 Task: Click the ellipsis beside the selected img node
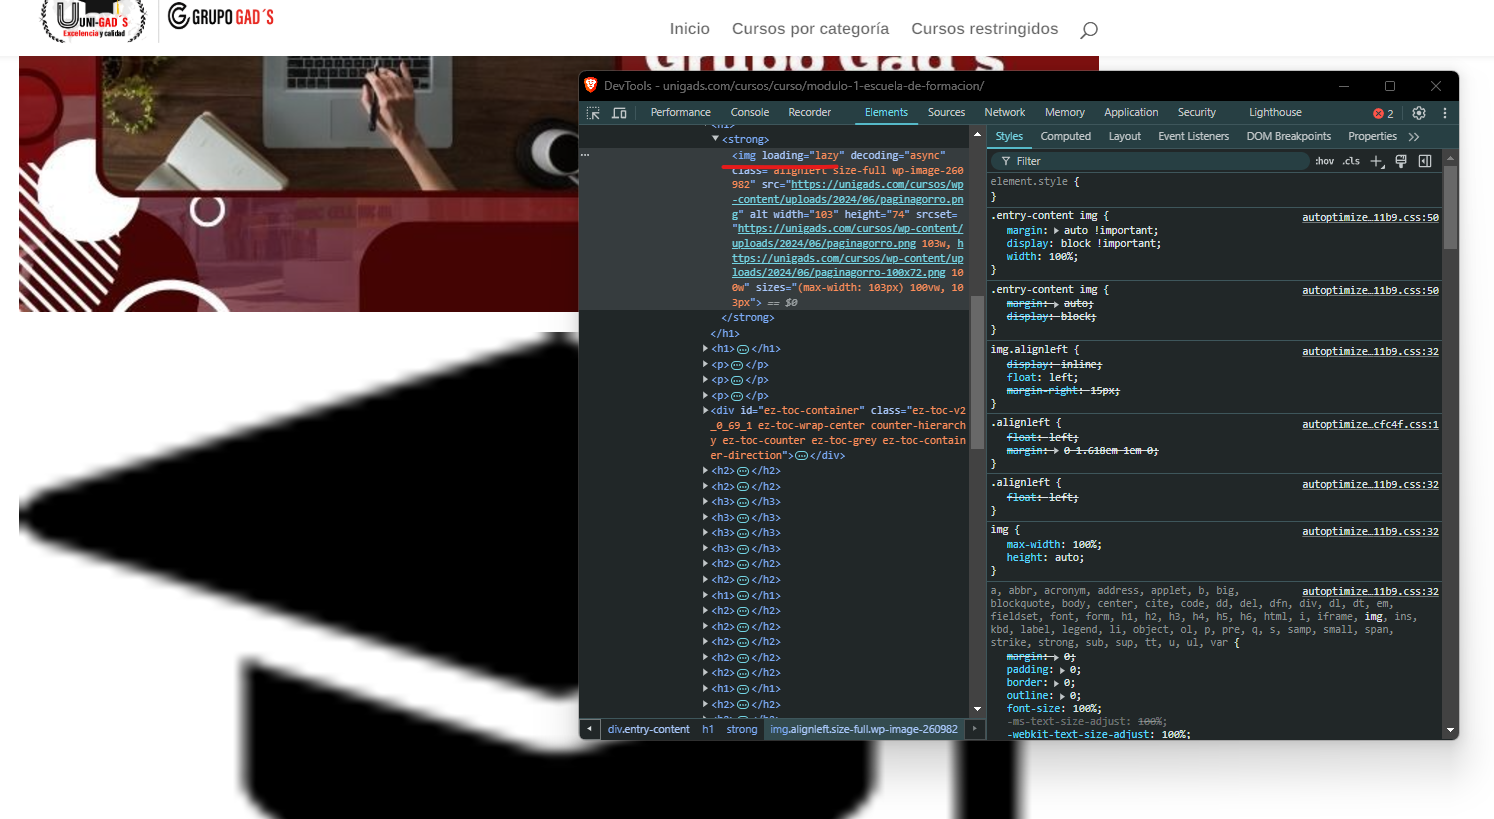[585, 155]
